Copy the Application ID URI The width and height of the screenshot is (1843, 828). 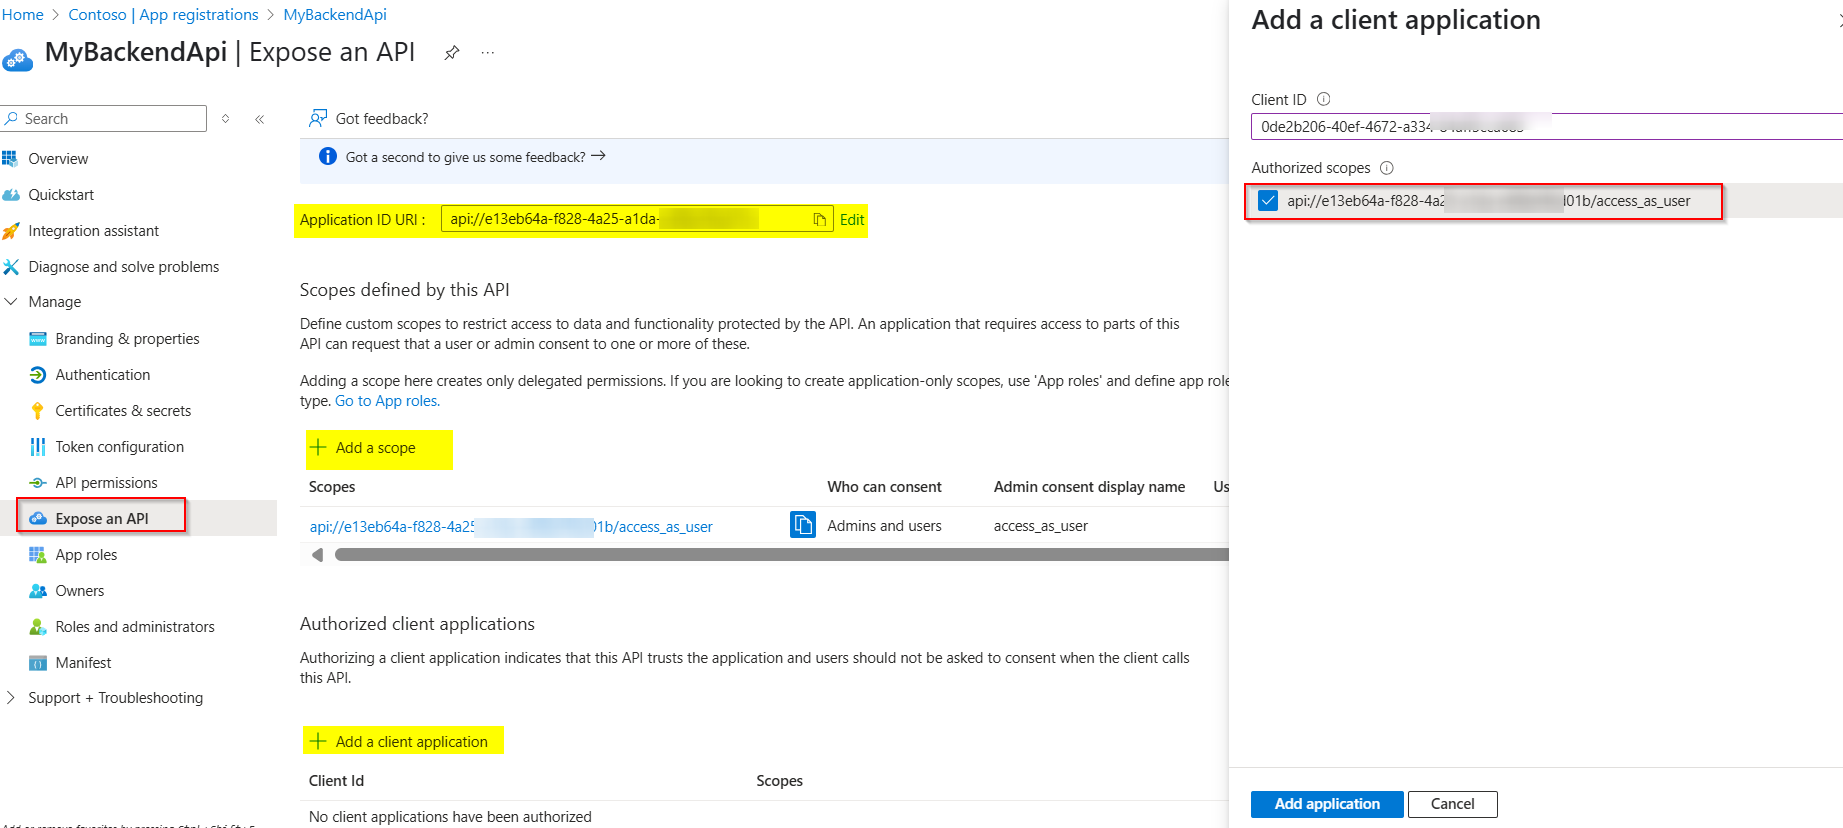click(x=819, y=220)
